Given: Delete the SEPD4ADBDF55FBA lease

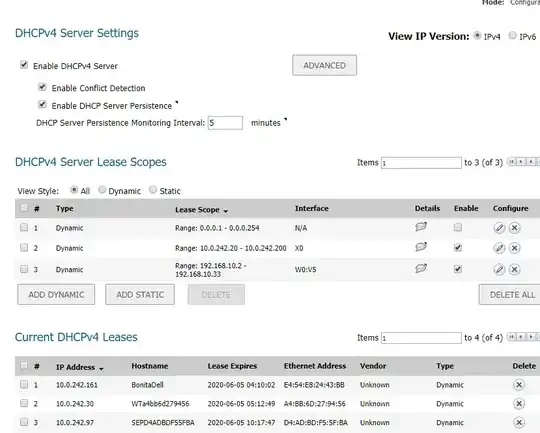Looking at the screenshot, I should pos(519,422).
